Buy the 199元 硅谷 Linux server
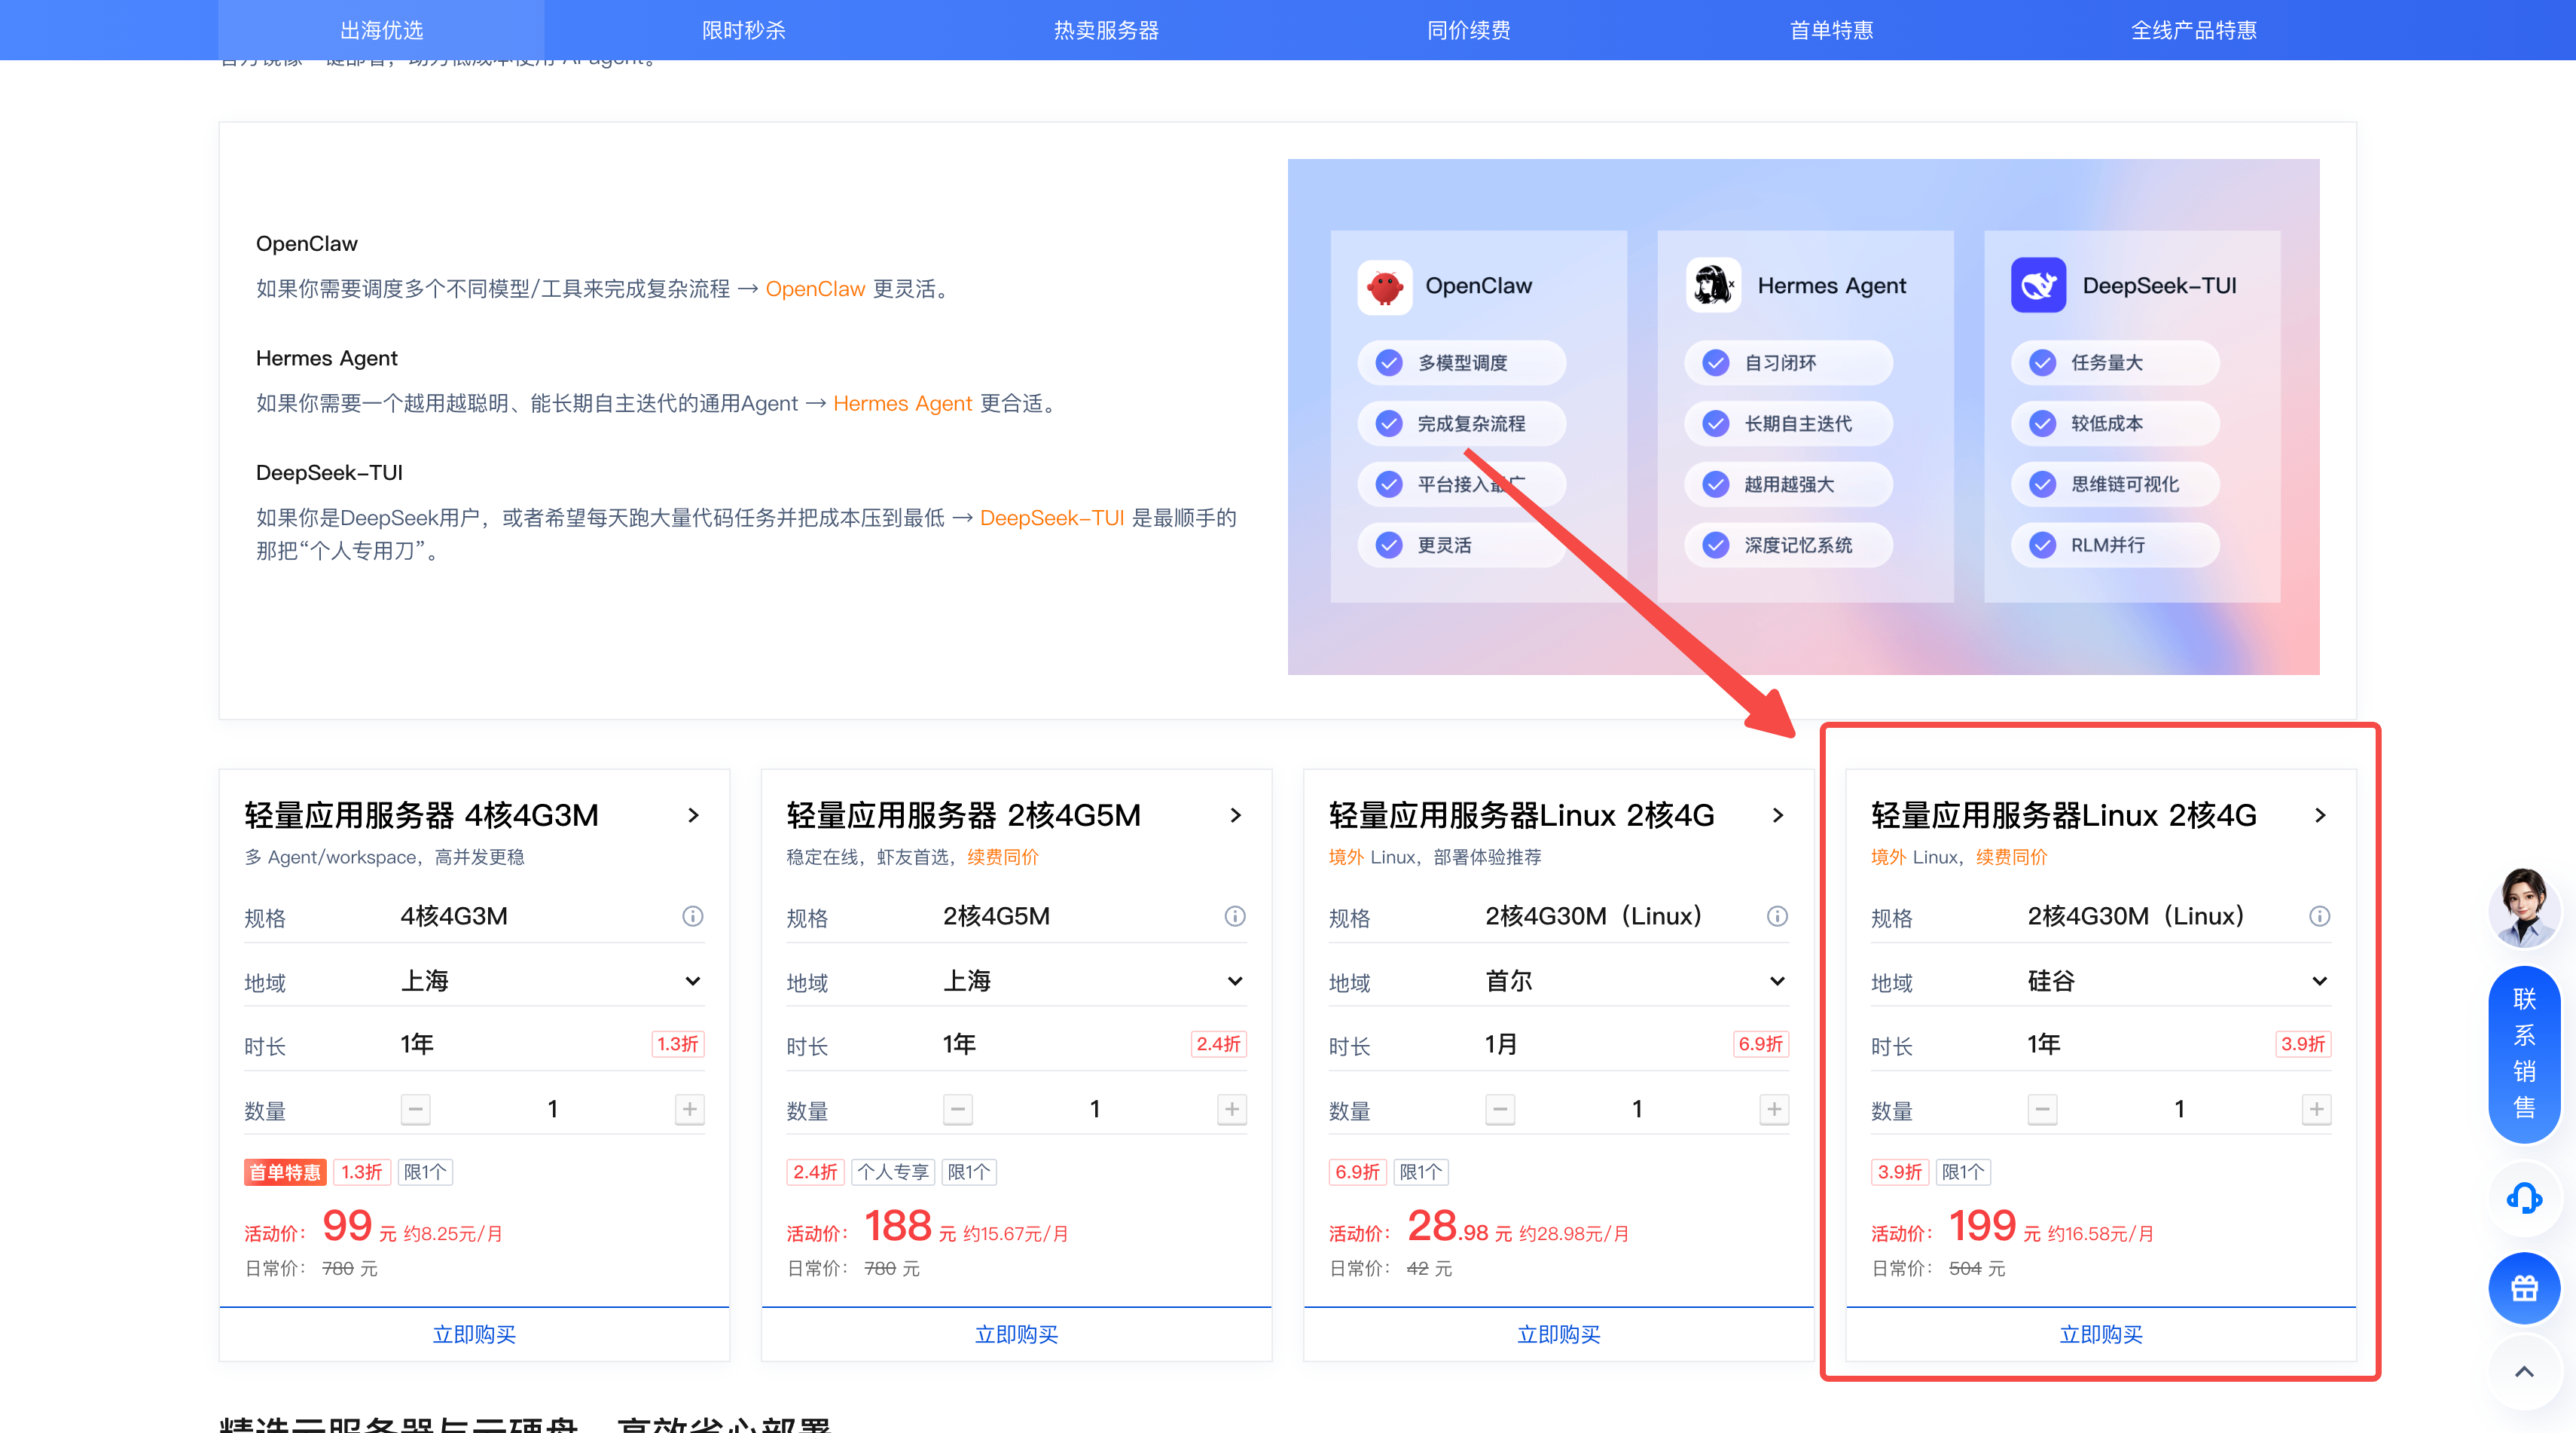The width and height of the screenshot is (2576, 1433). [2101, 1334]
